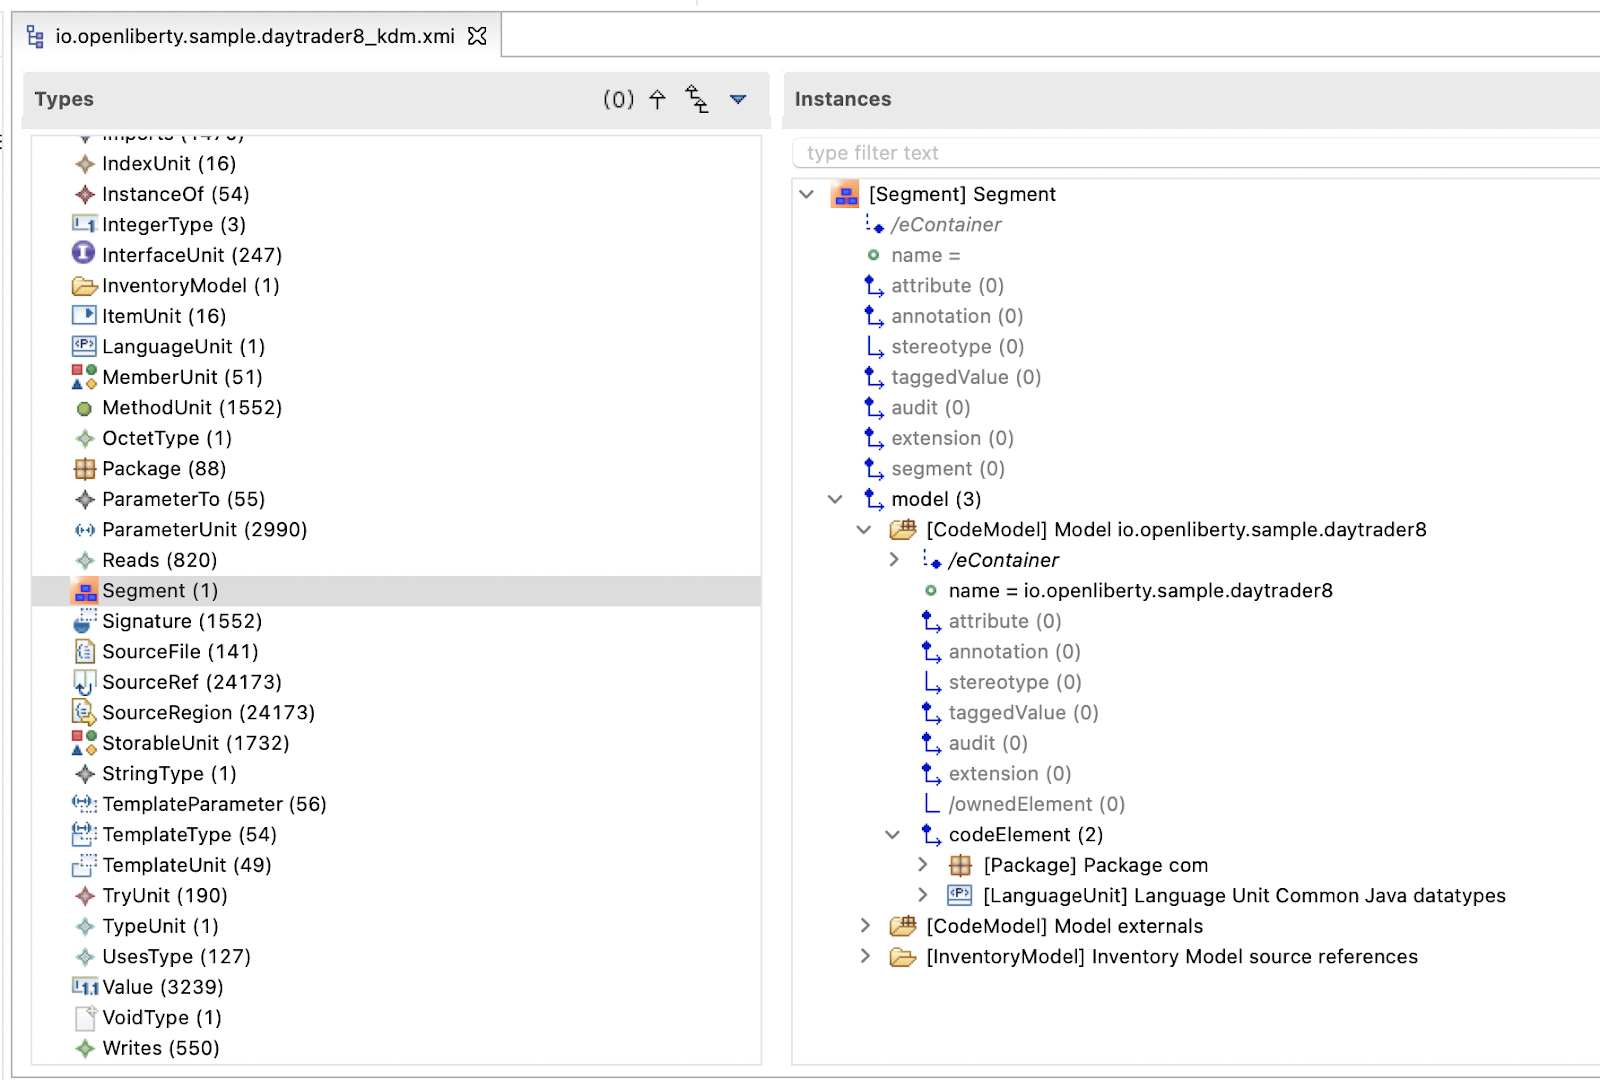Click the InstanceOf type icon

point(85,194)
